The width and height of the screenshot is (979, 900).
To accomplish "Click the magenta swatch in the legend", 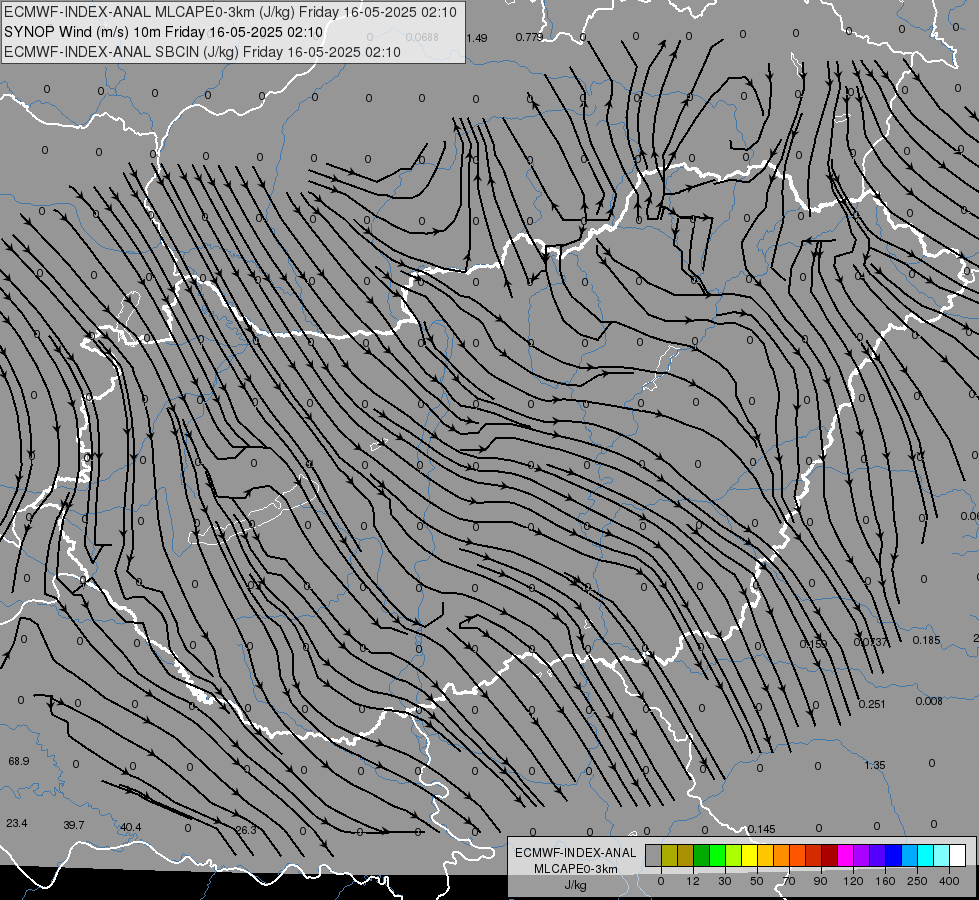I will [x=846, y=855].
